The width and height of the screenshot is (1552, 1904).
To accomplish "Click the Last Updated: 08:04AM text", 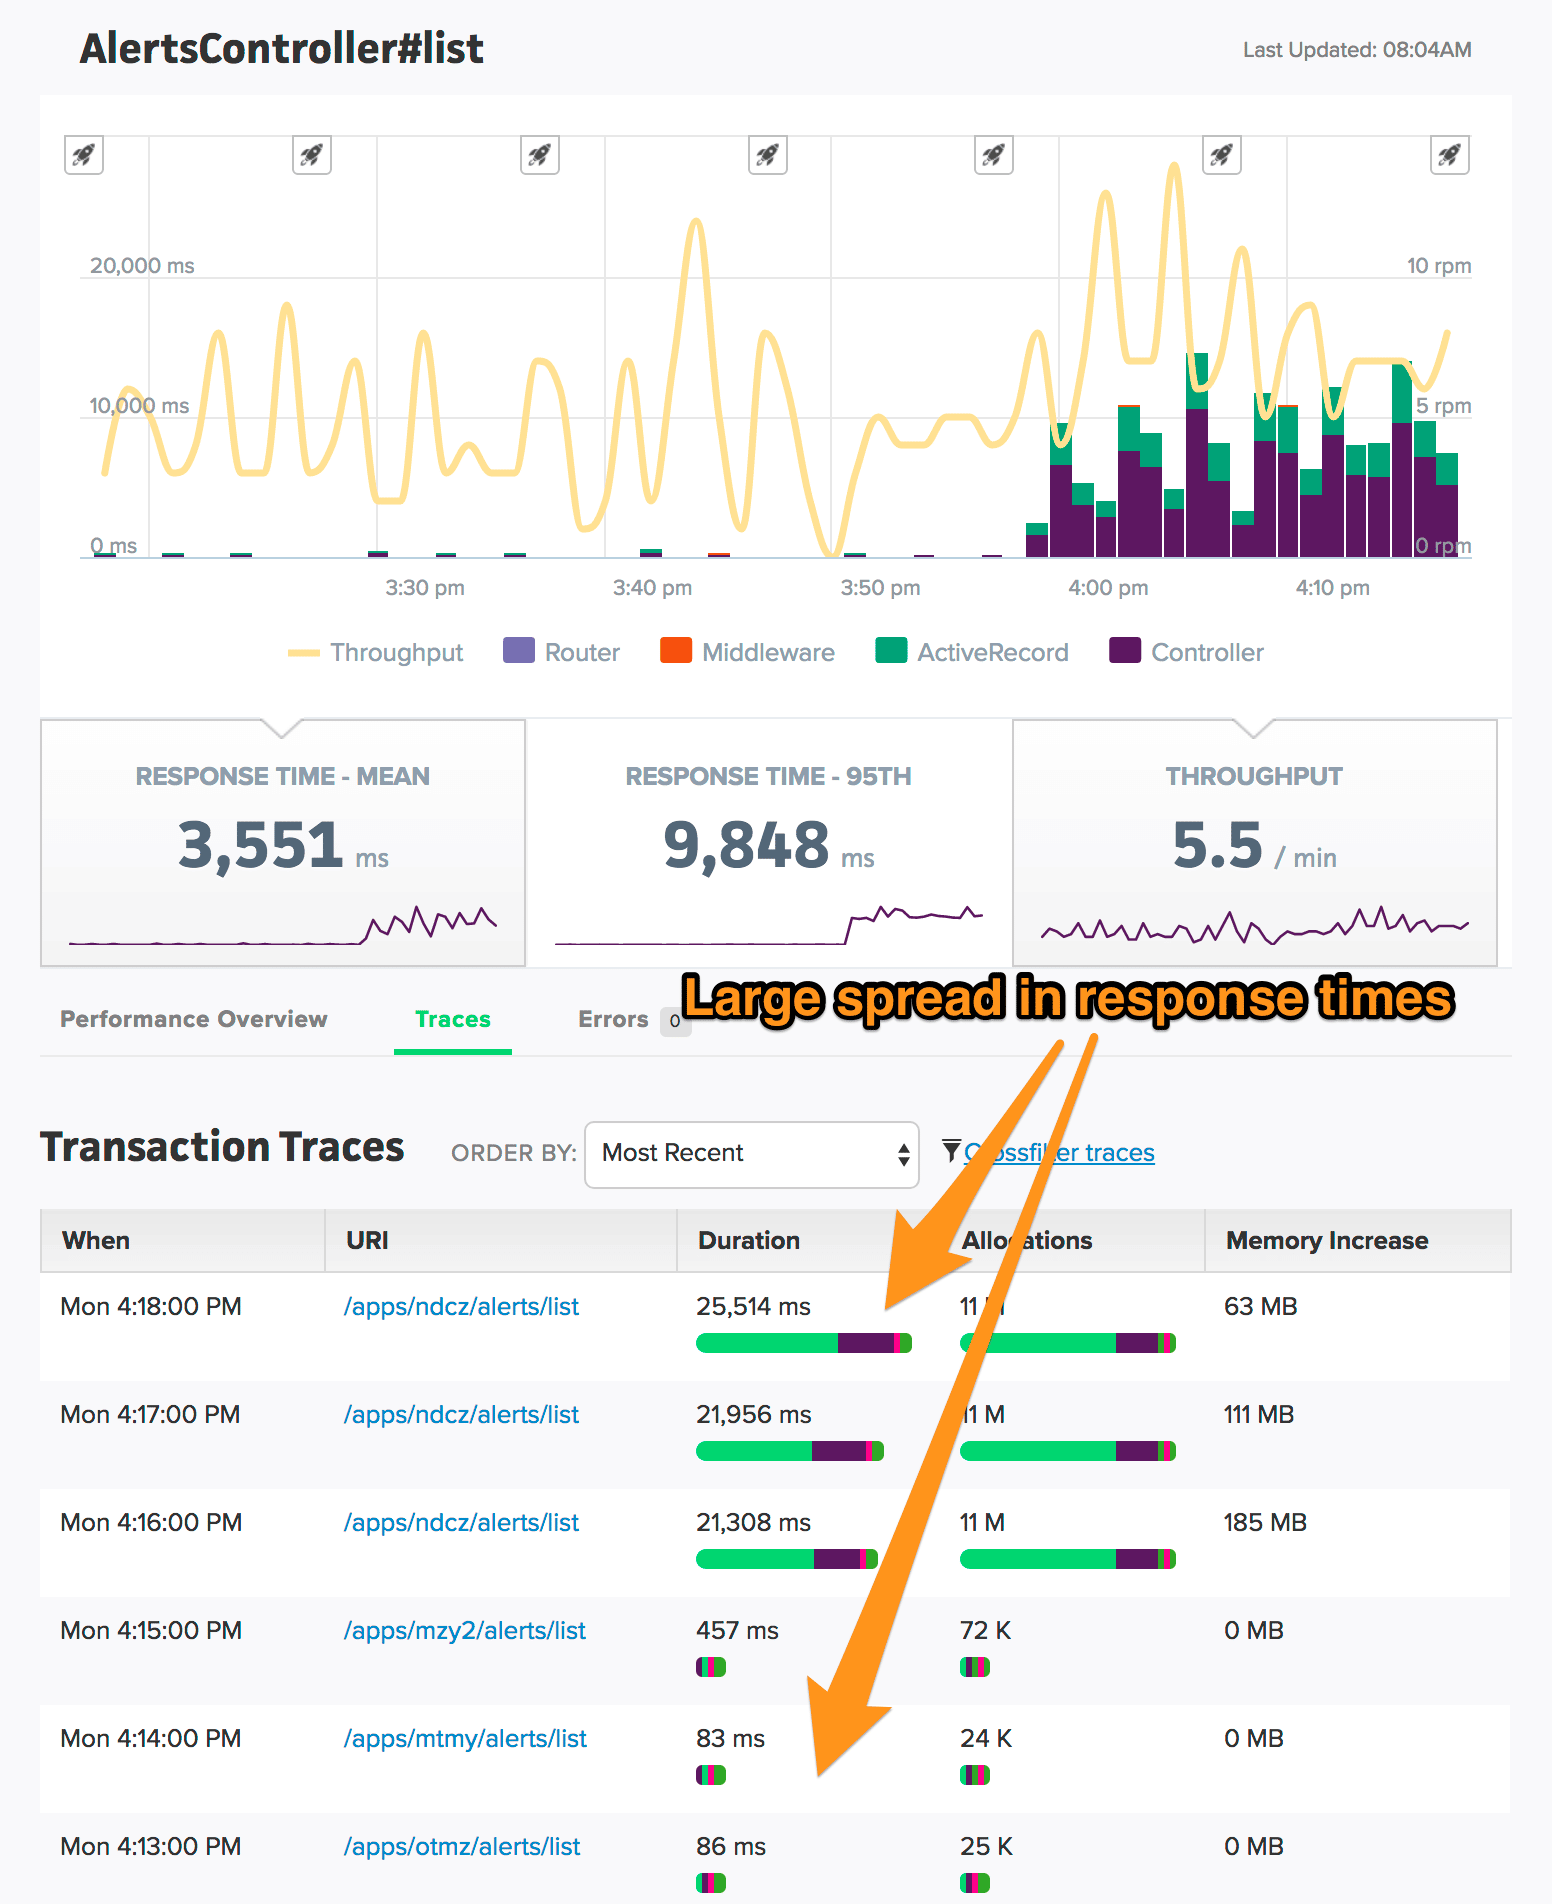I will pos(1357,50).
